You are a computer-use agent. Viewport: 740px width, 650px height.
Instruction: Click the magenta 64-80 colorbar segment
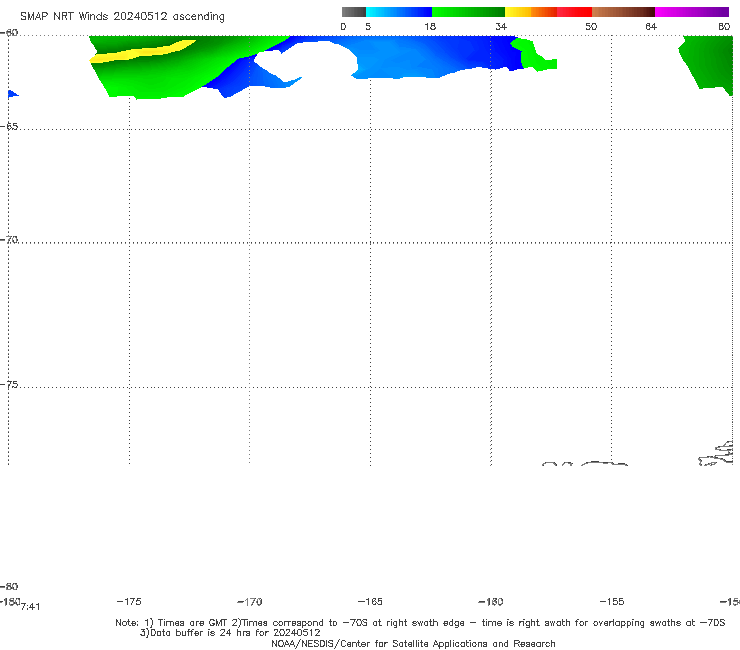pos(692,12)
